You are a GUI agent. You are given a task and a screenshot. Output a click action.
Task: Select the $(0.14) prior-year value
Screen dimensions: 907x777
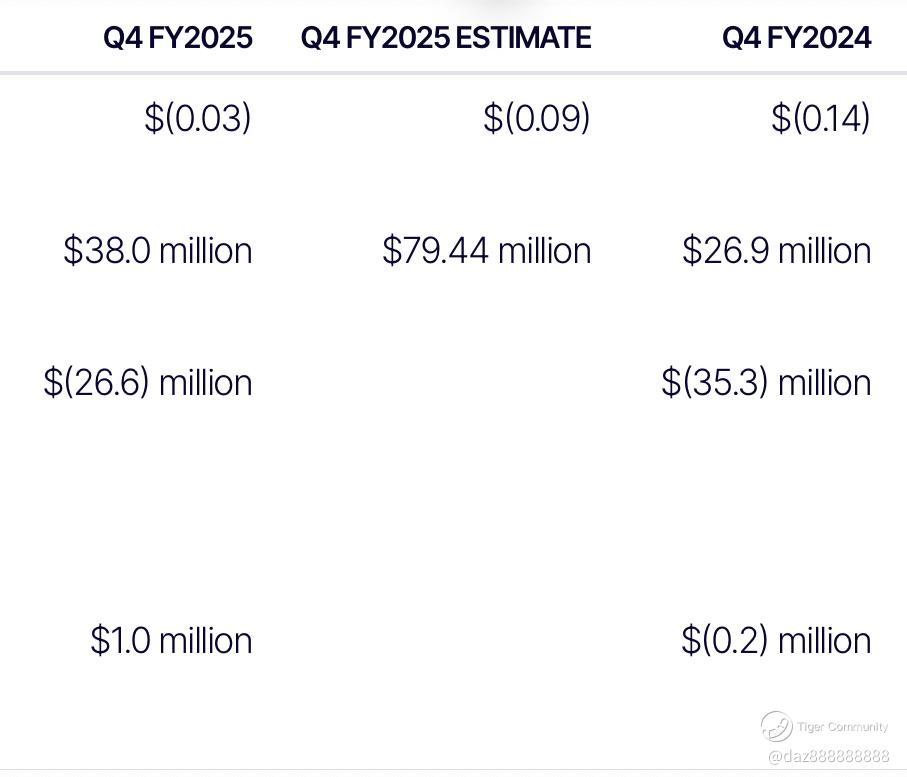[x=820, y=118]
